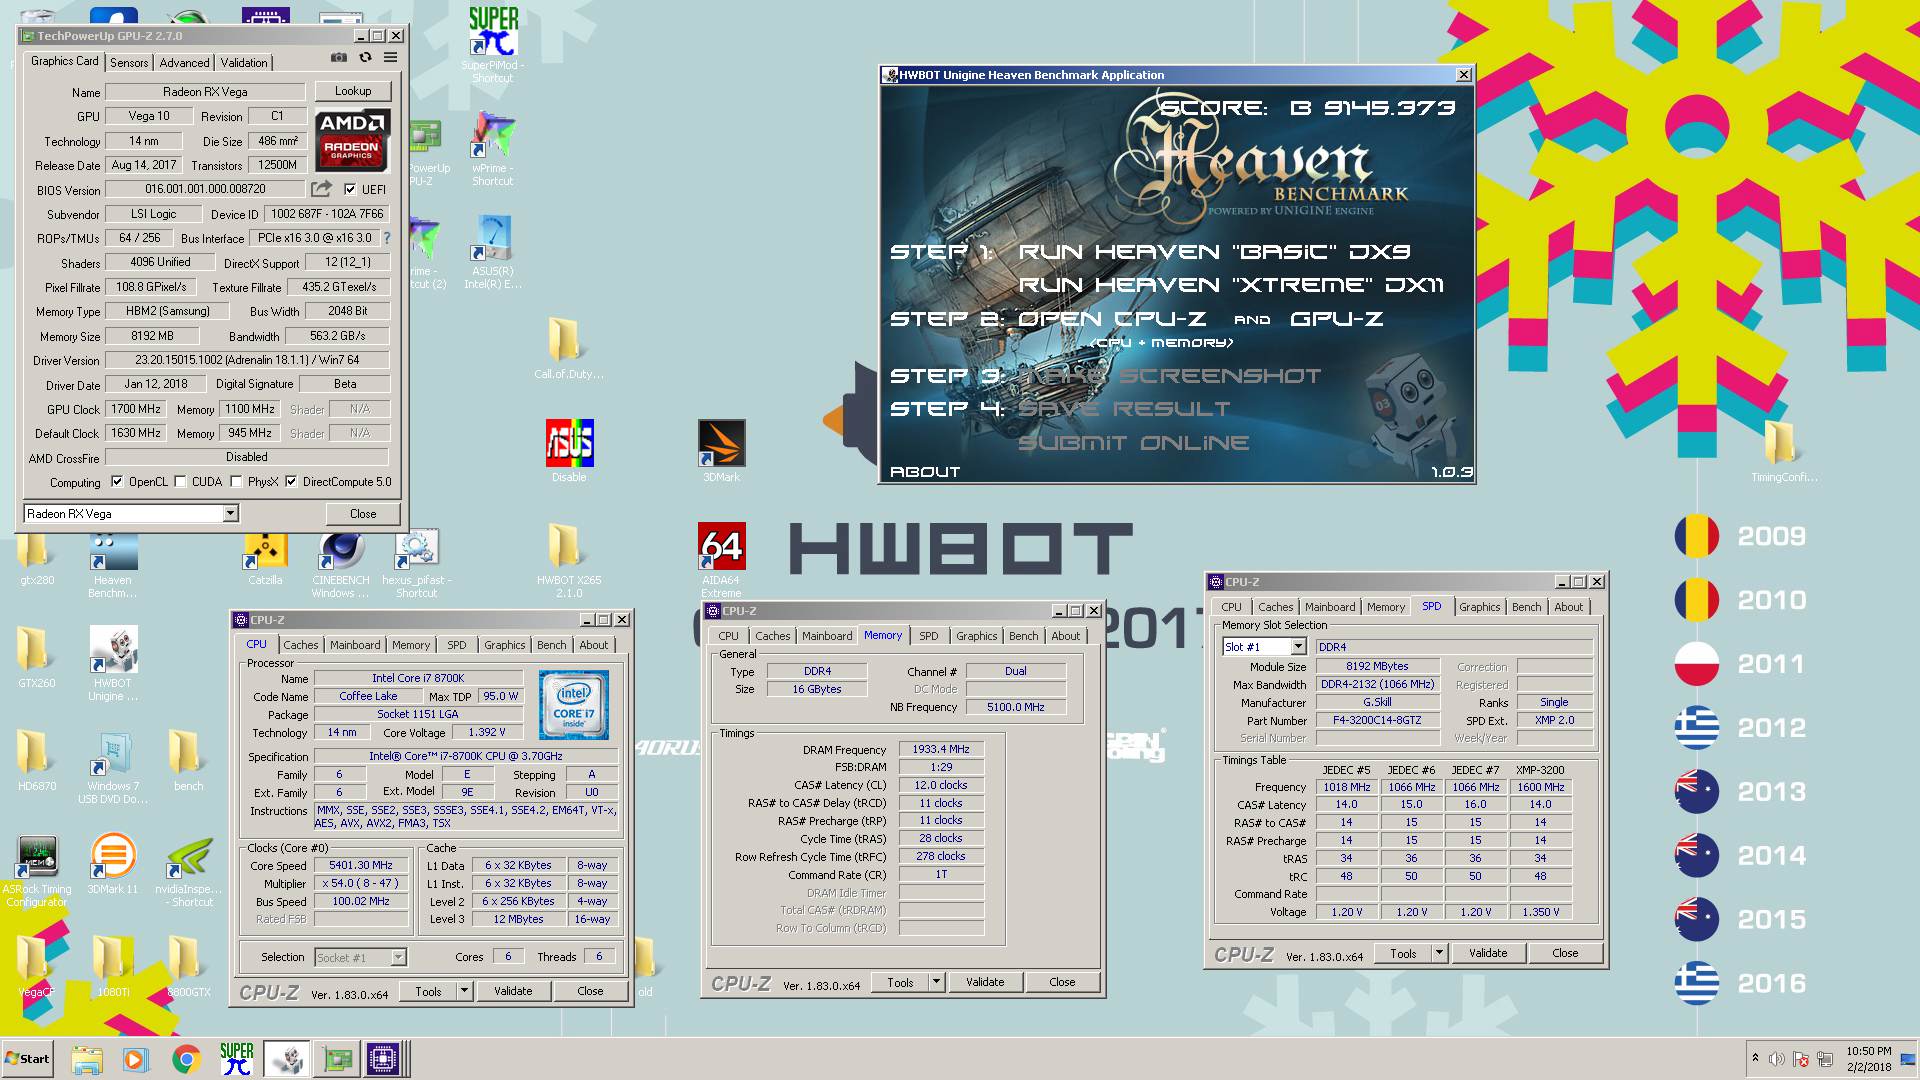The height and width of the screenshot is (1080, 1920).
Task: Run Heaven "Basic" DX9 benchmark
Action: (x=1214, y=252)
